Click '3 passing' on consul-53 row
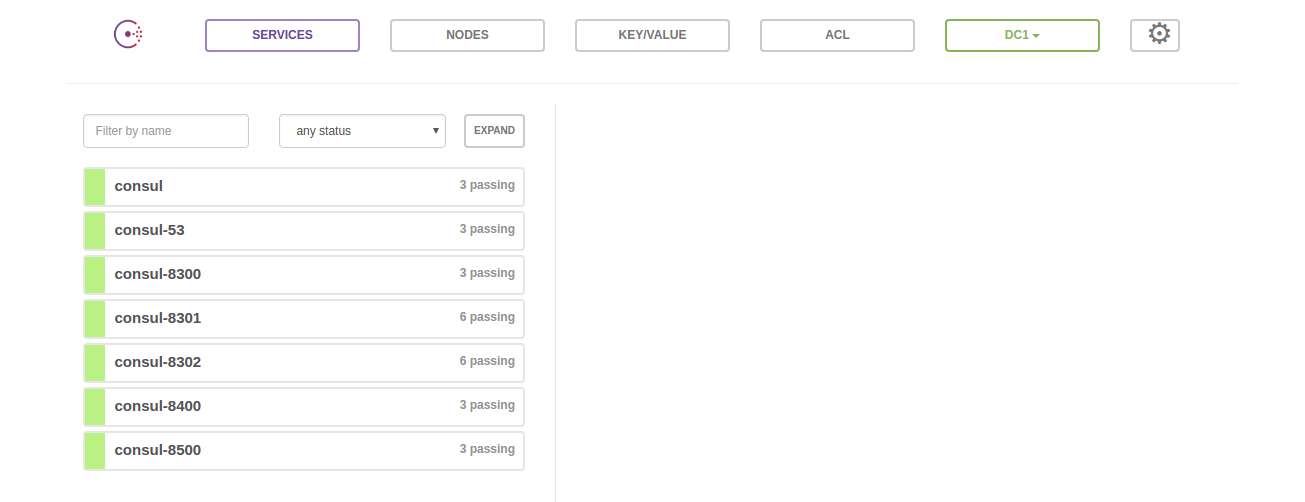Image resolution: width=1305 pixels, height=502 pixels. click(487, 229)
